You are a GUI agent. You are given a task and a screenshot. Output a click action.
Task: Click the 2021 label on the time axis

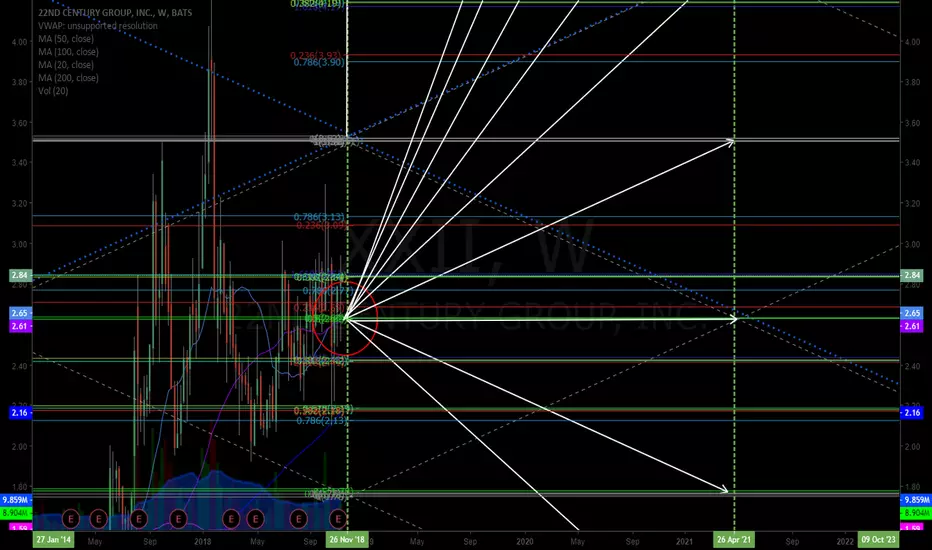(x=685, y=541)
